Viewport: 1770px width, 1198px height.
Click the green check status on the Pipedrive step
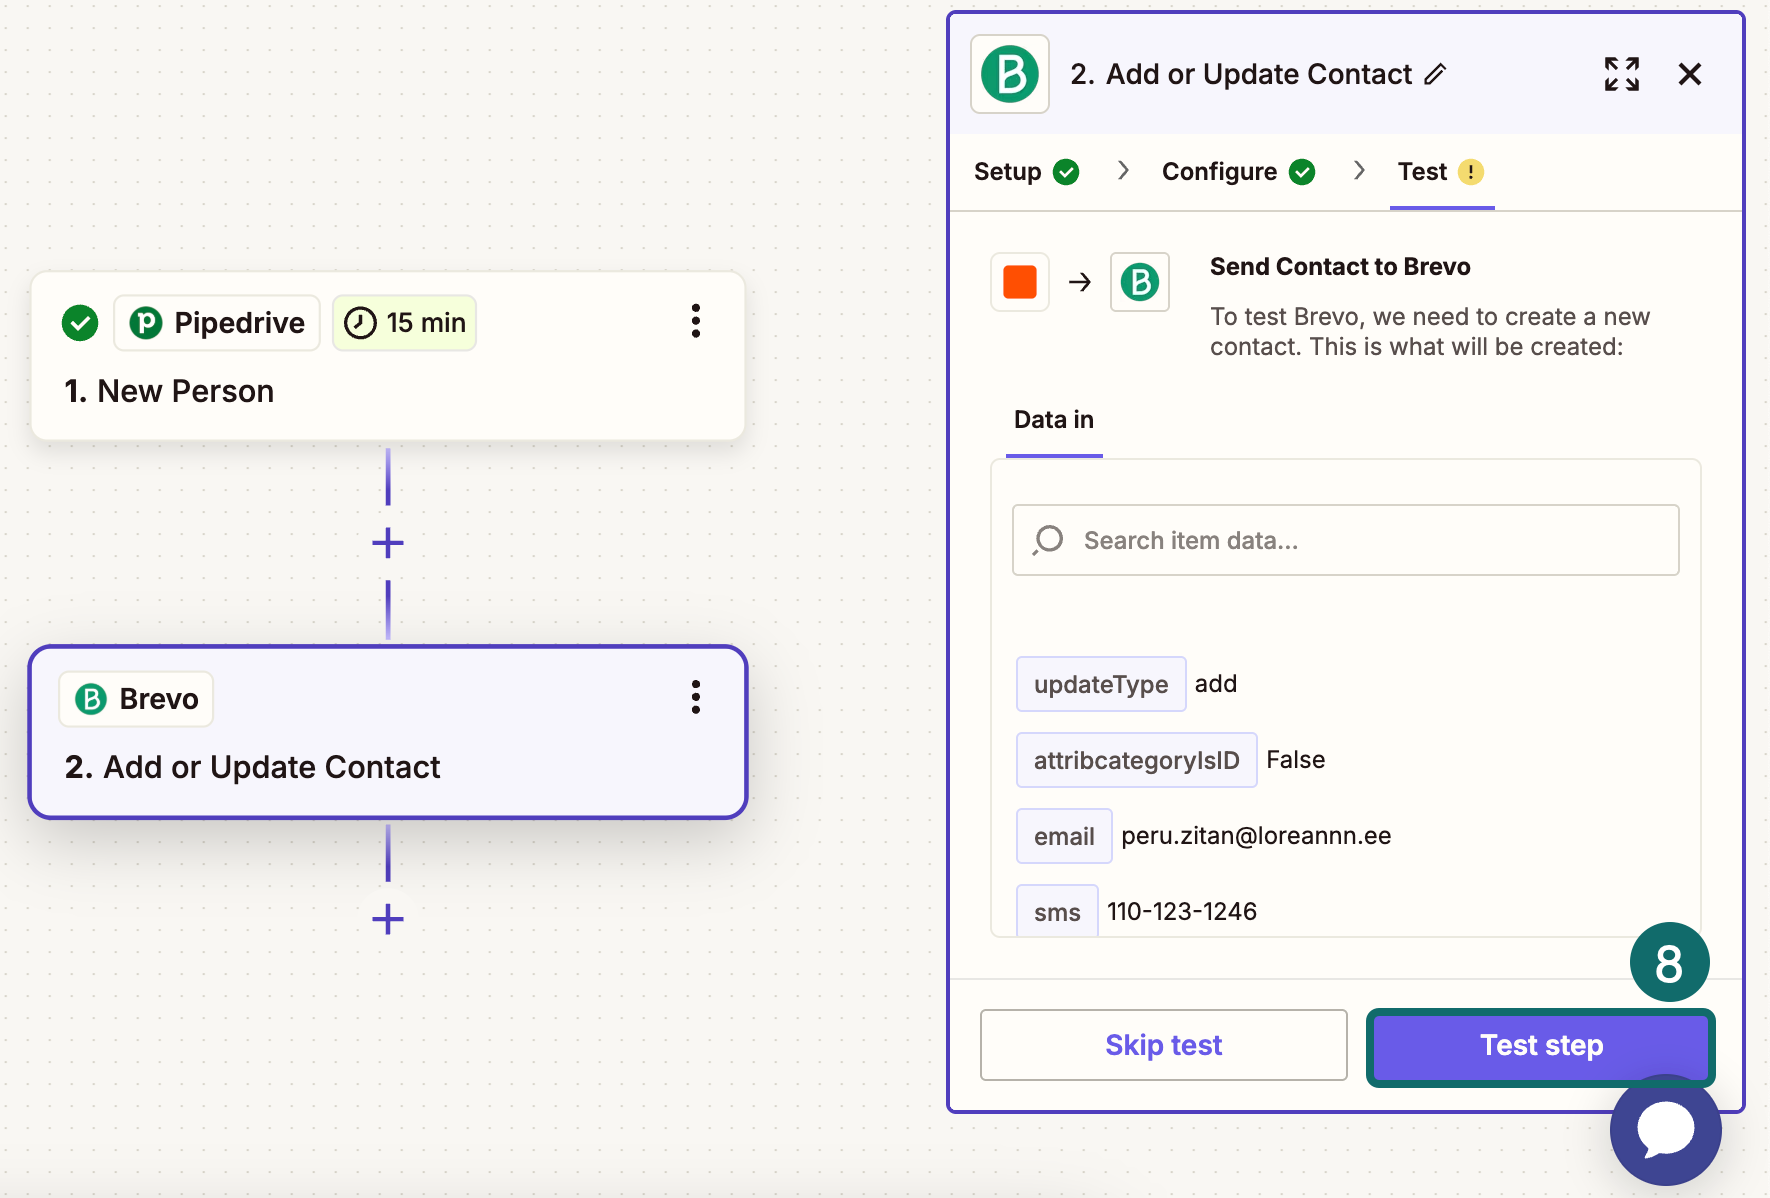pos(80,323)
